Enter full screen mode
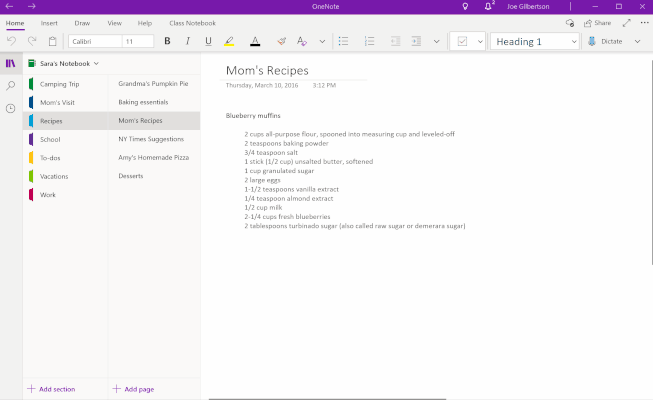 tap(627, 23)
